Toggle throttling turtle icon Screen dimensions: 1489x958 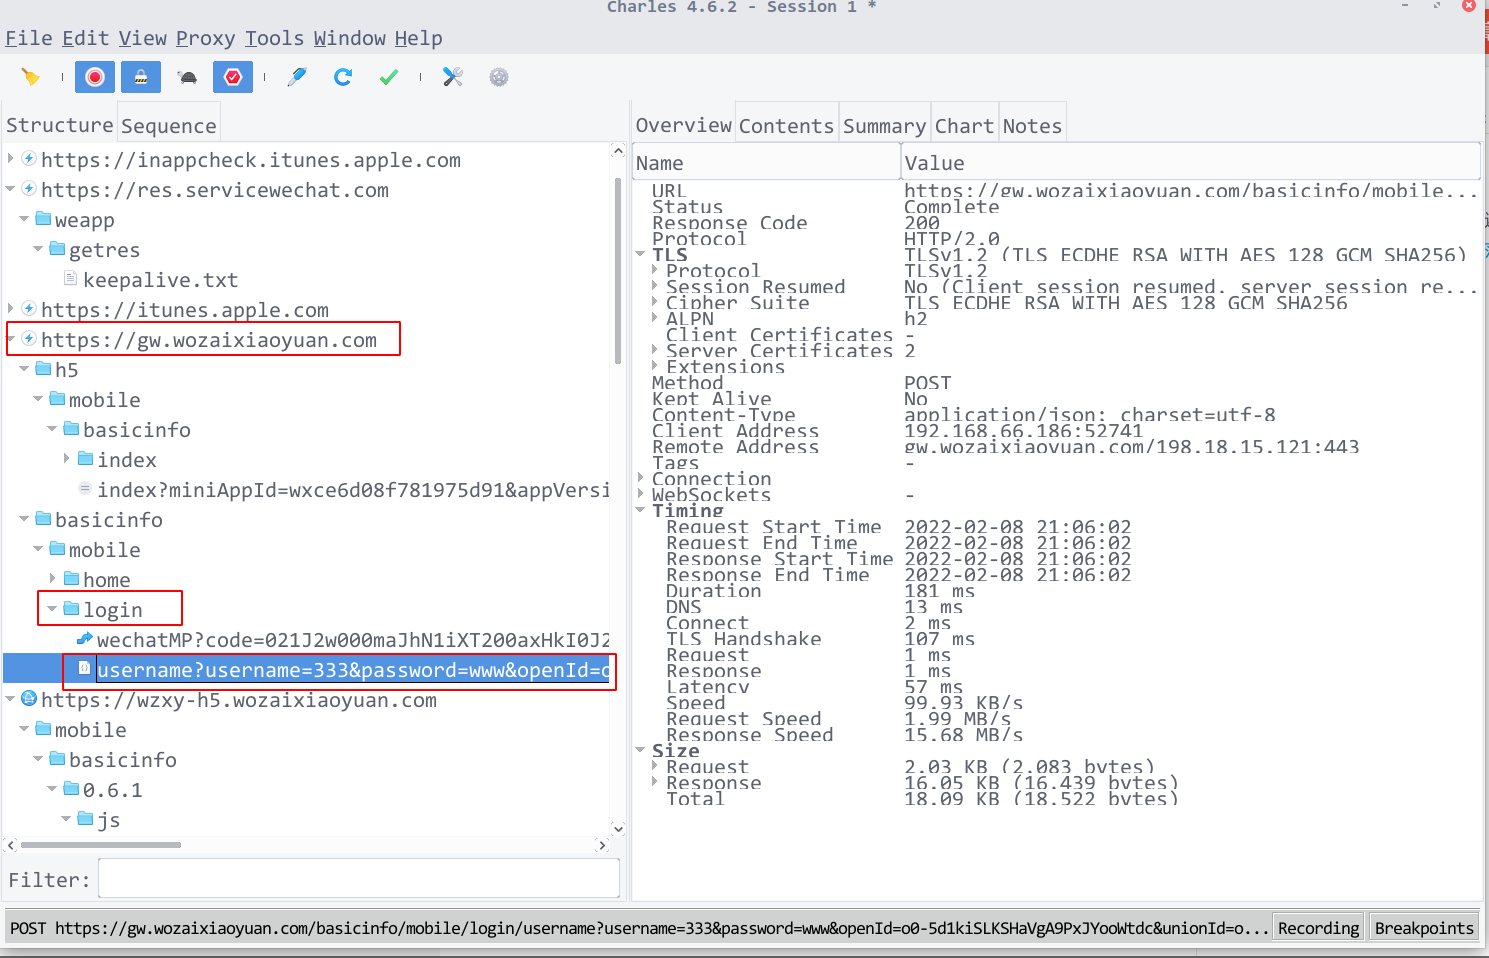[x=187, y=77]
